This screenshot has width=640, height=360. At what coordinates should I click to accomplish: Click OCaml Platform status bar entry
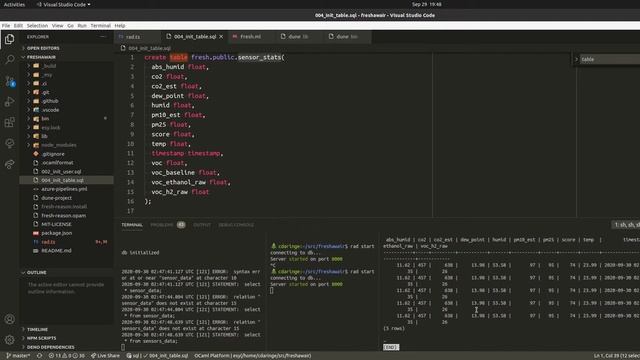253,356
